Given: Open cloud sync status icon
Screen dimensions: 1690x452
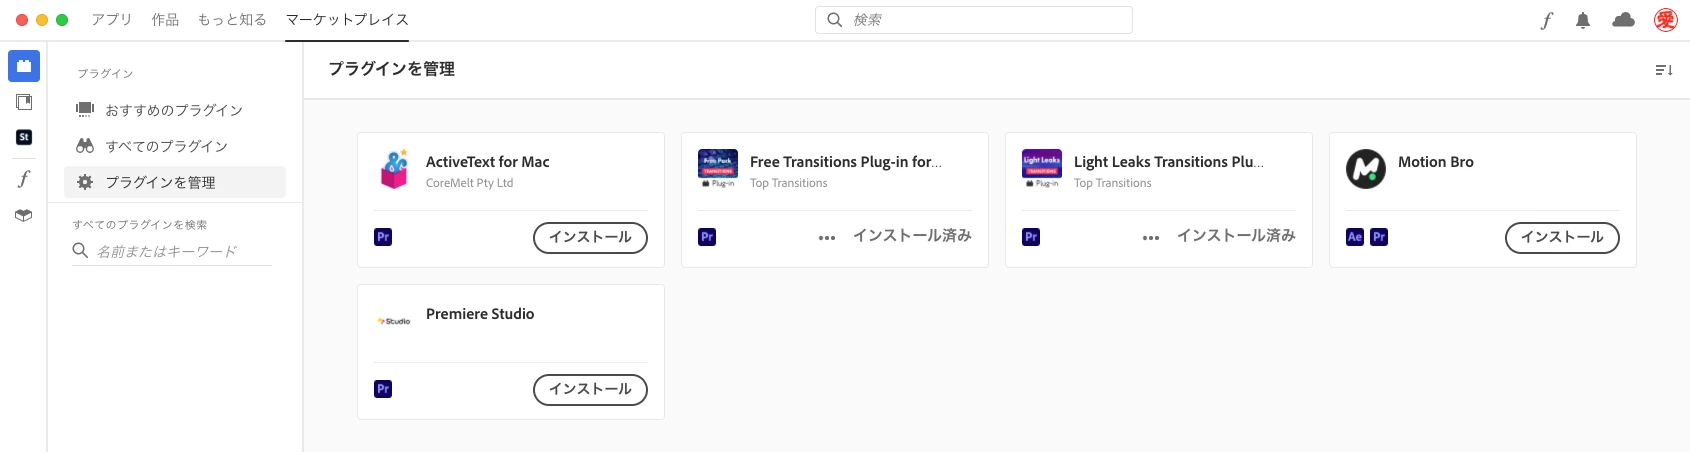Looking at the screenshot, I should tap(1623, 20).
